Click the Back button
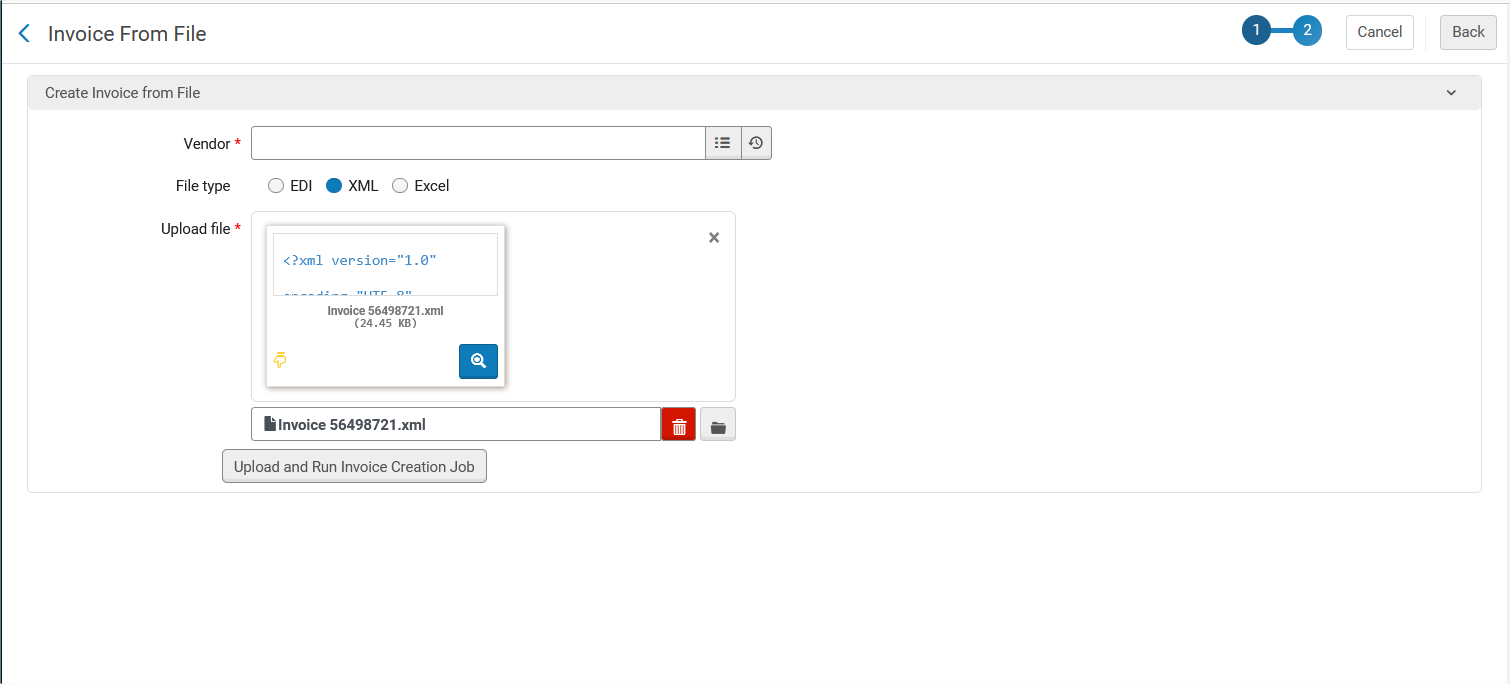 point(1468,32)
